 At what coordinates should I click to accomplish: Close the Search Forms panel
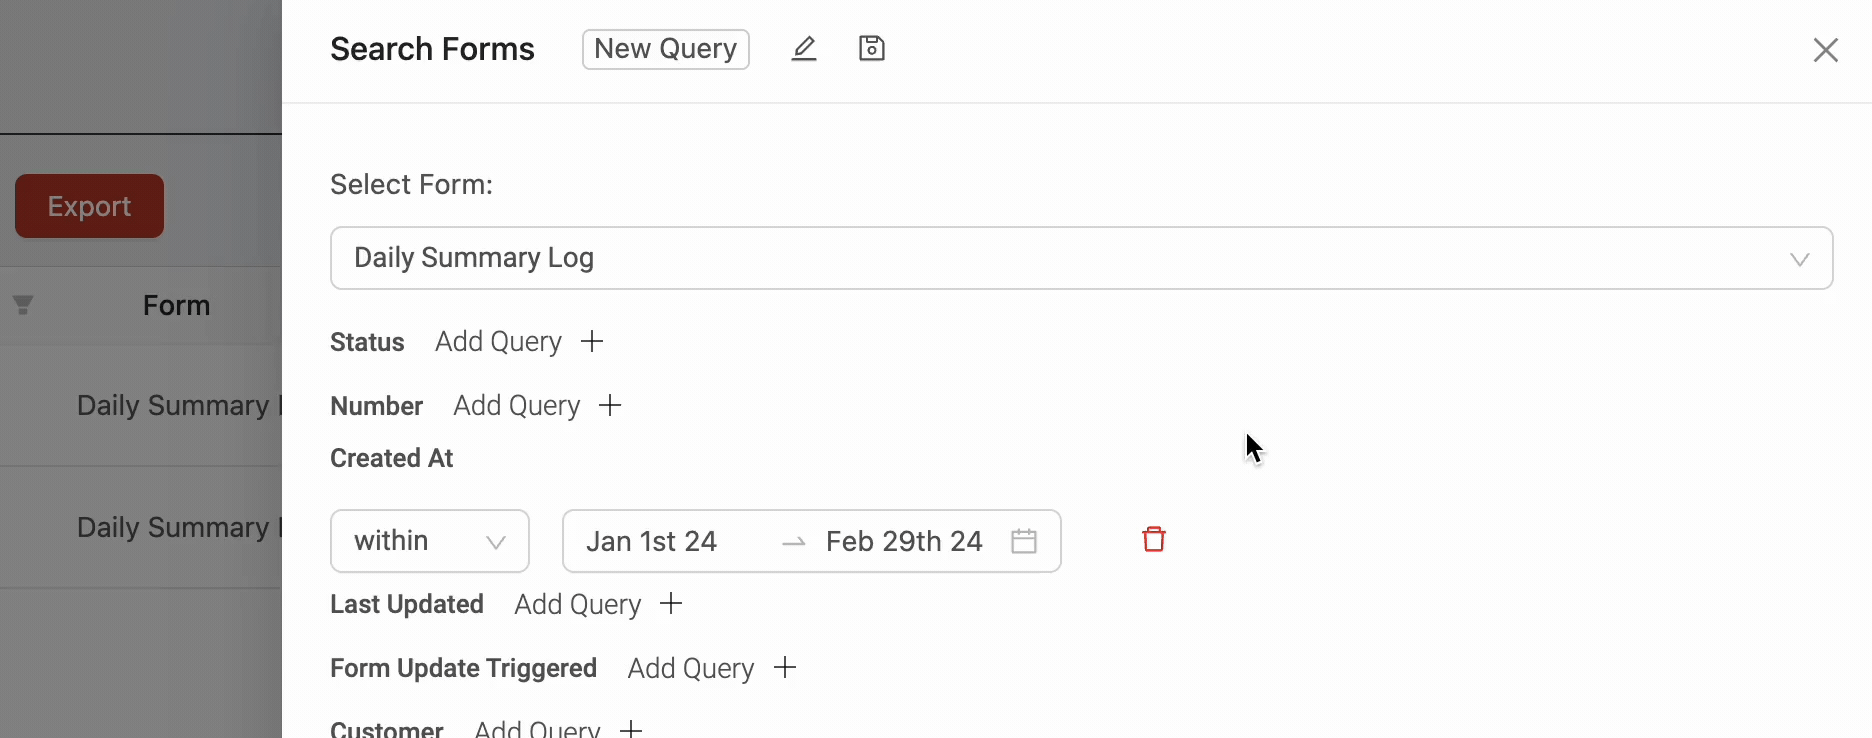tap(1826, 50)
